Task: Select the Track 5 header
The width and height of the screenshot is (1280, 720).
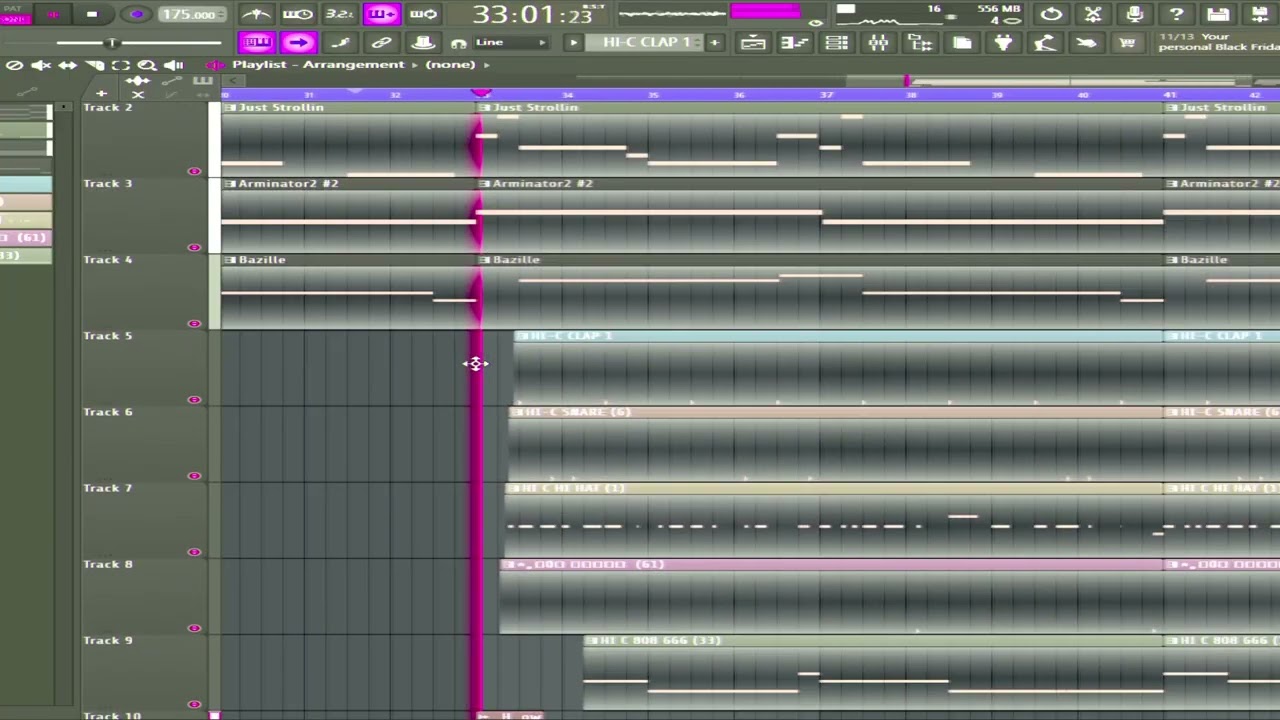Action: tap(144, 368)
